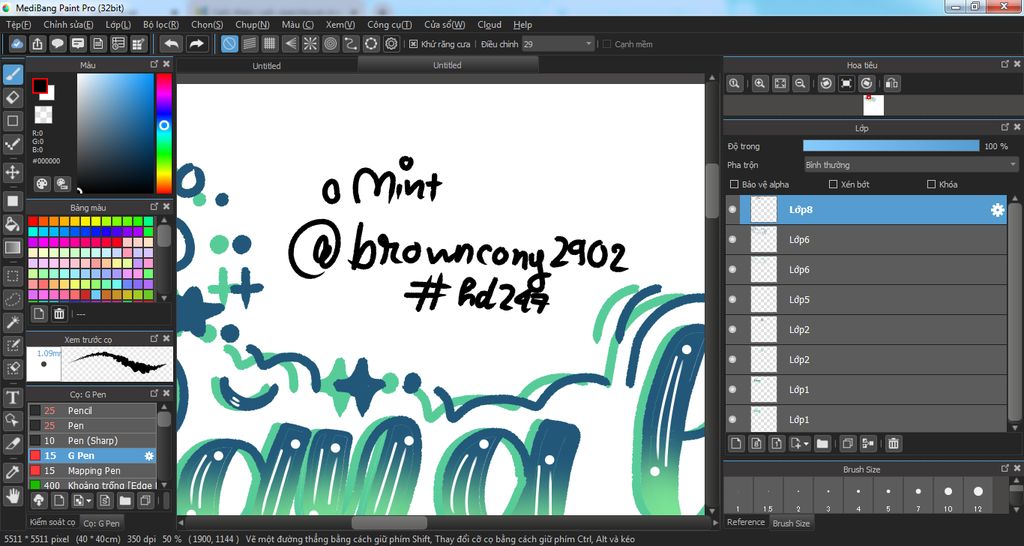This screenshot has height=546, width=1024.
Task: Open the Bộ lọc menu
Action: click(161, 25)
